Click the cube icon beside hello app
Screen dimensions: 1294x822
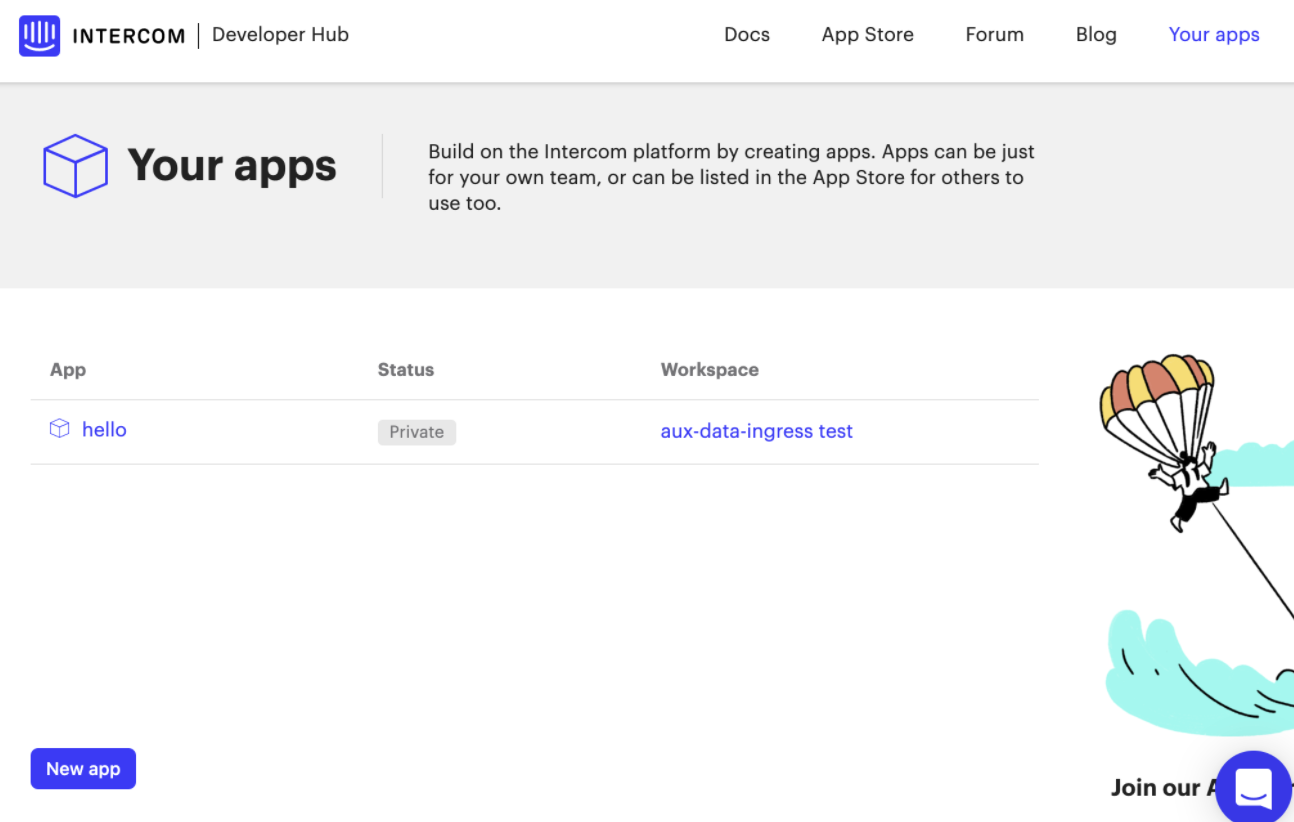[60, 429]
